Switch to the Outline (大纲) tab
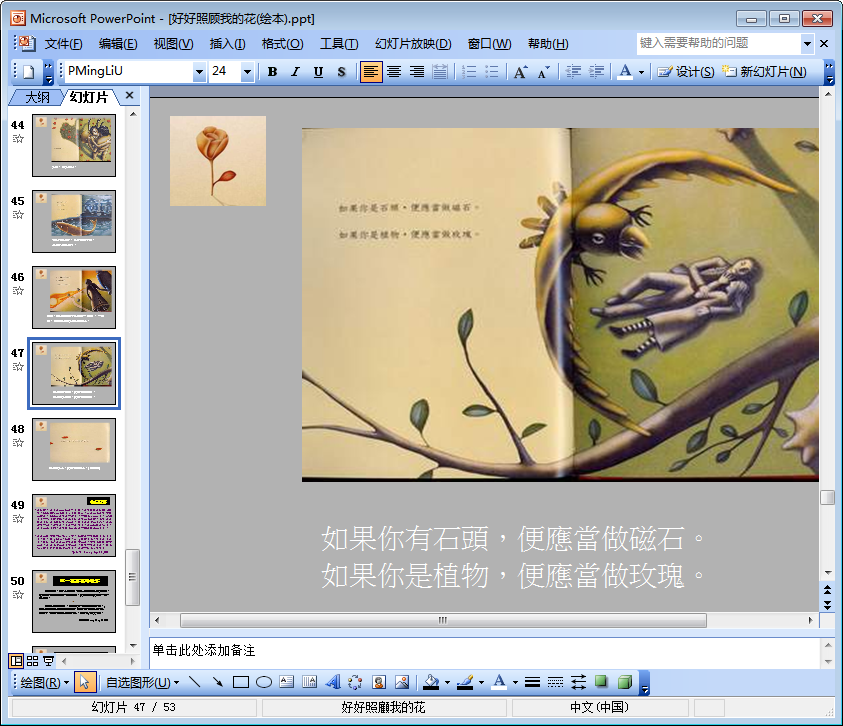This screenshot has width=843, height=726. click(38, 97)
